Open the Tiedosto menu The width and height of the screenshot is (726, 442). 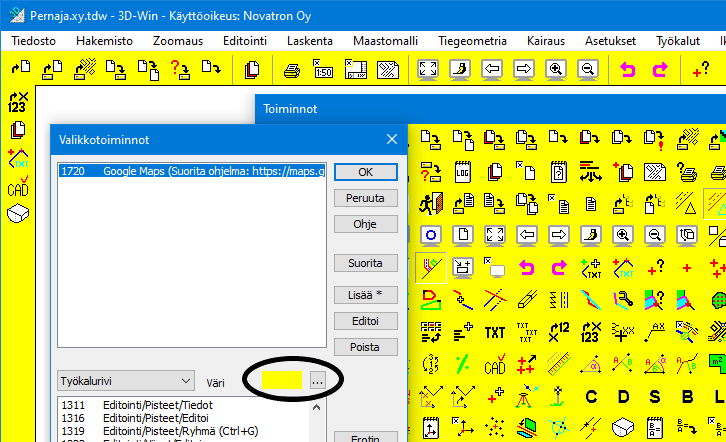point(34,41)
